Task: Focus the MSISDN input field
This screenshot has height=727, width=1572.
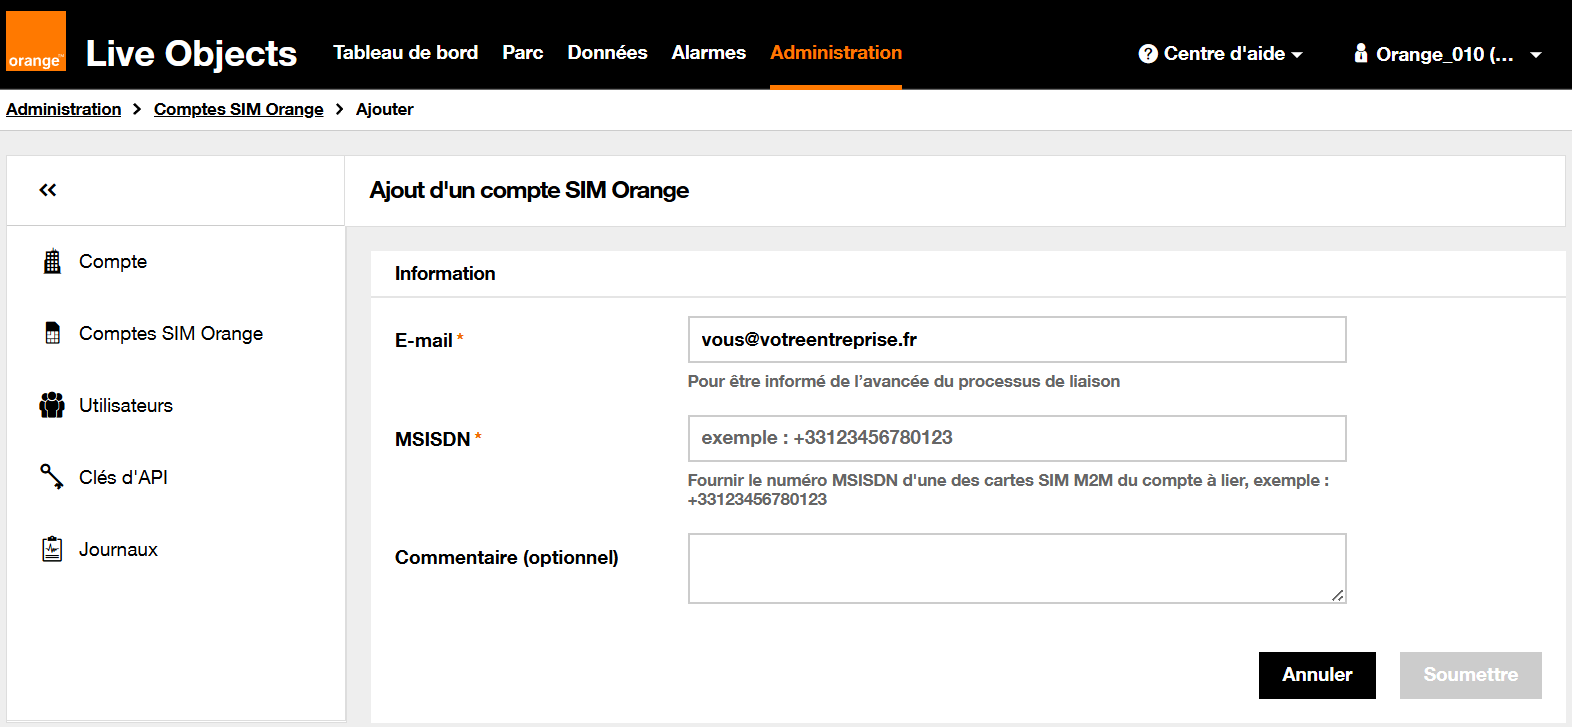Action: coord(1016,438)
